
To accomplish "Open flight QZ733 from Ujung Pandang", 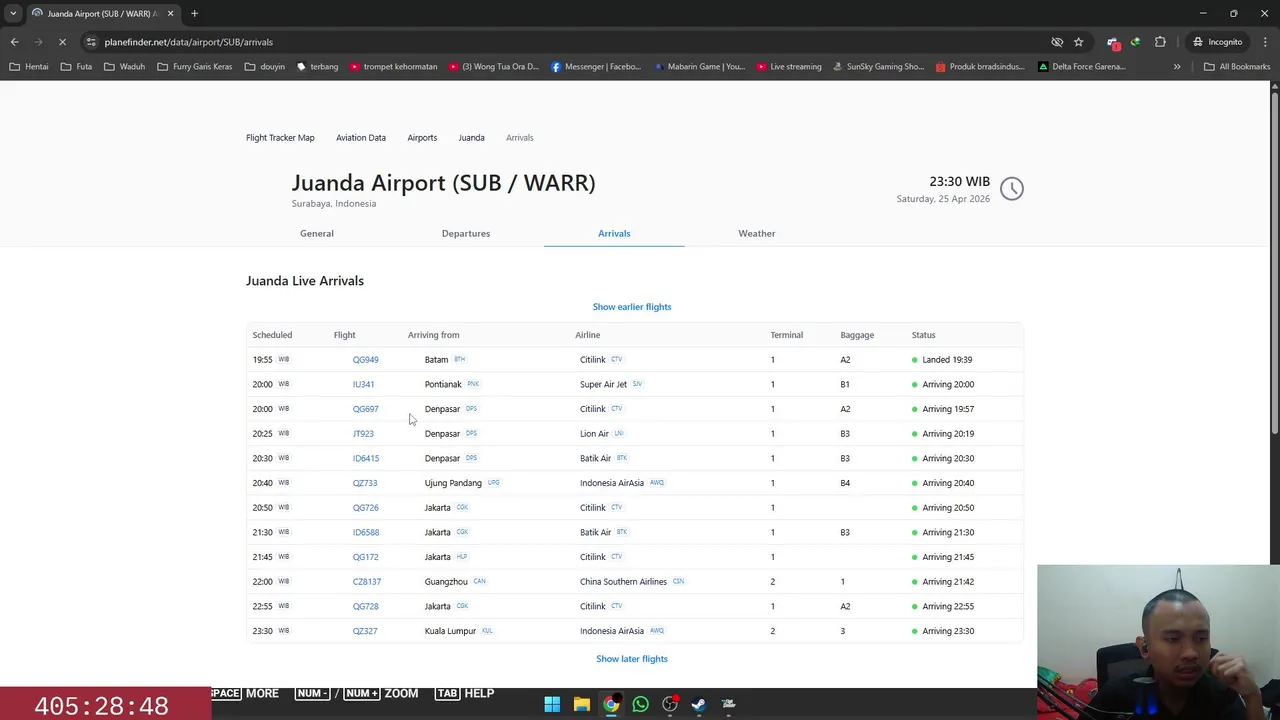I will coord(365,483).
